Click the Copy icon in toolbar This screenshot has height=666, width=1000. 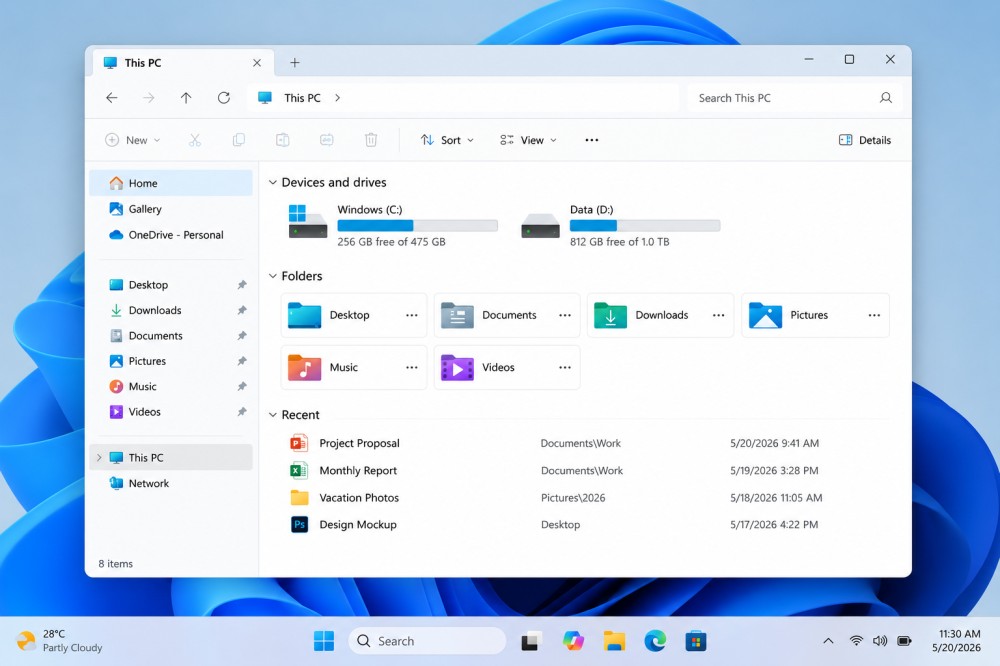click(x=239, y=140)
